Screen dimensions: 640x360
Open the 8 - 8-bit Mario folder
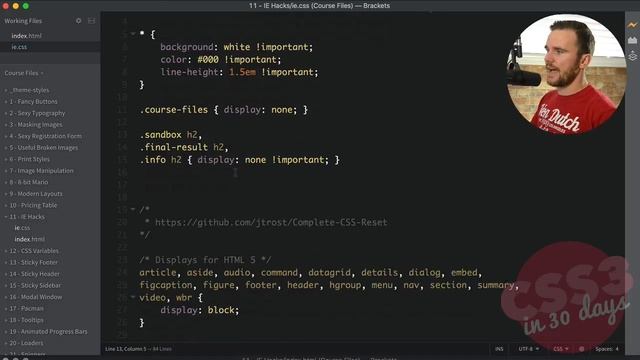pyautogui.click(x=29, y=182)
